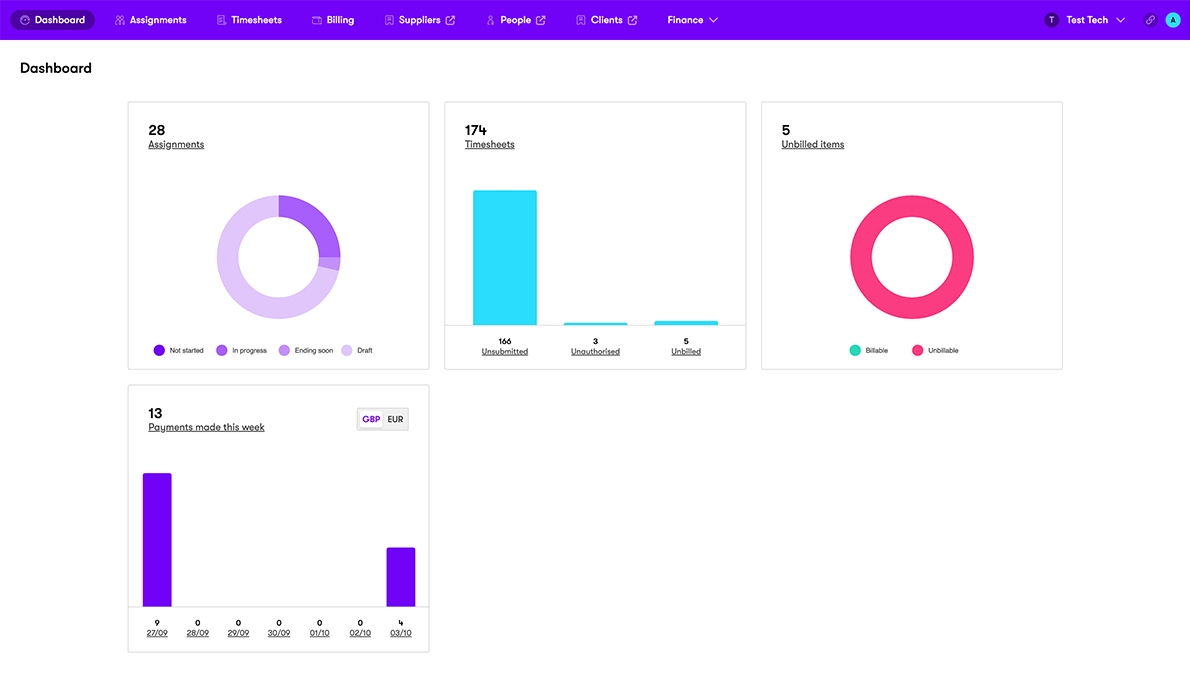Switch payments currency to GBP

(371, 419)
